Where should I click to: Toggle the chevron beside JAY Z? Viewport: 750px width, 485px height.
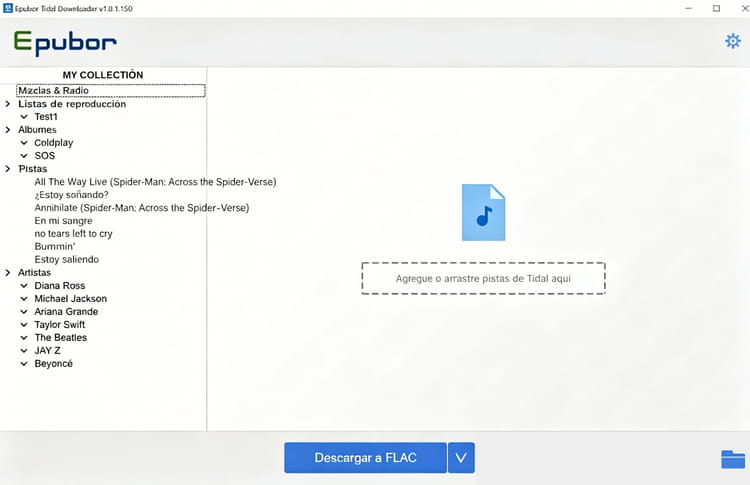(x=24, y=351)
